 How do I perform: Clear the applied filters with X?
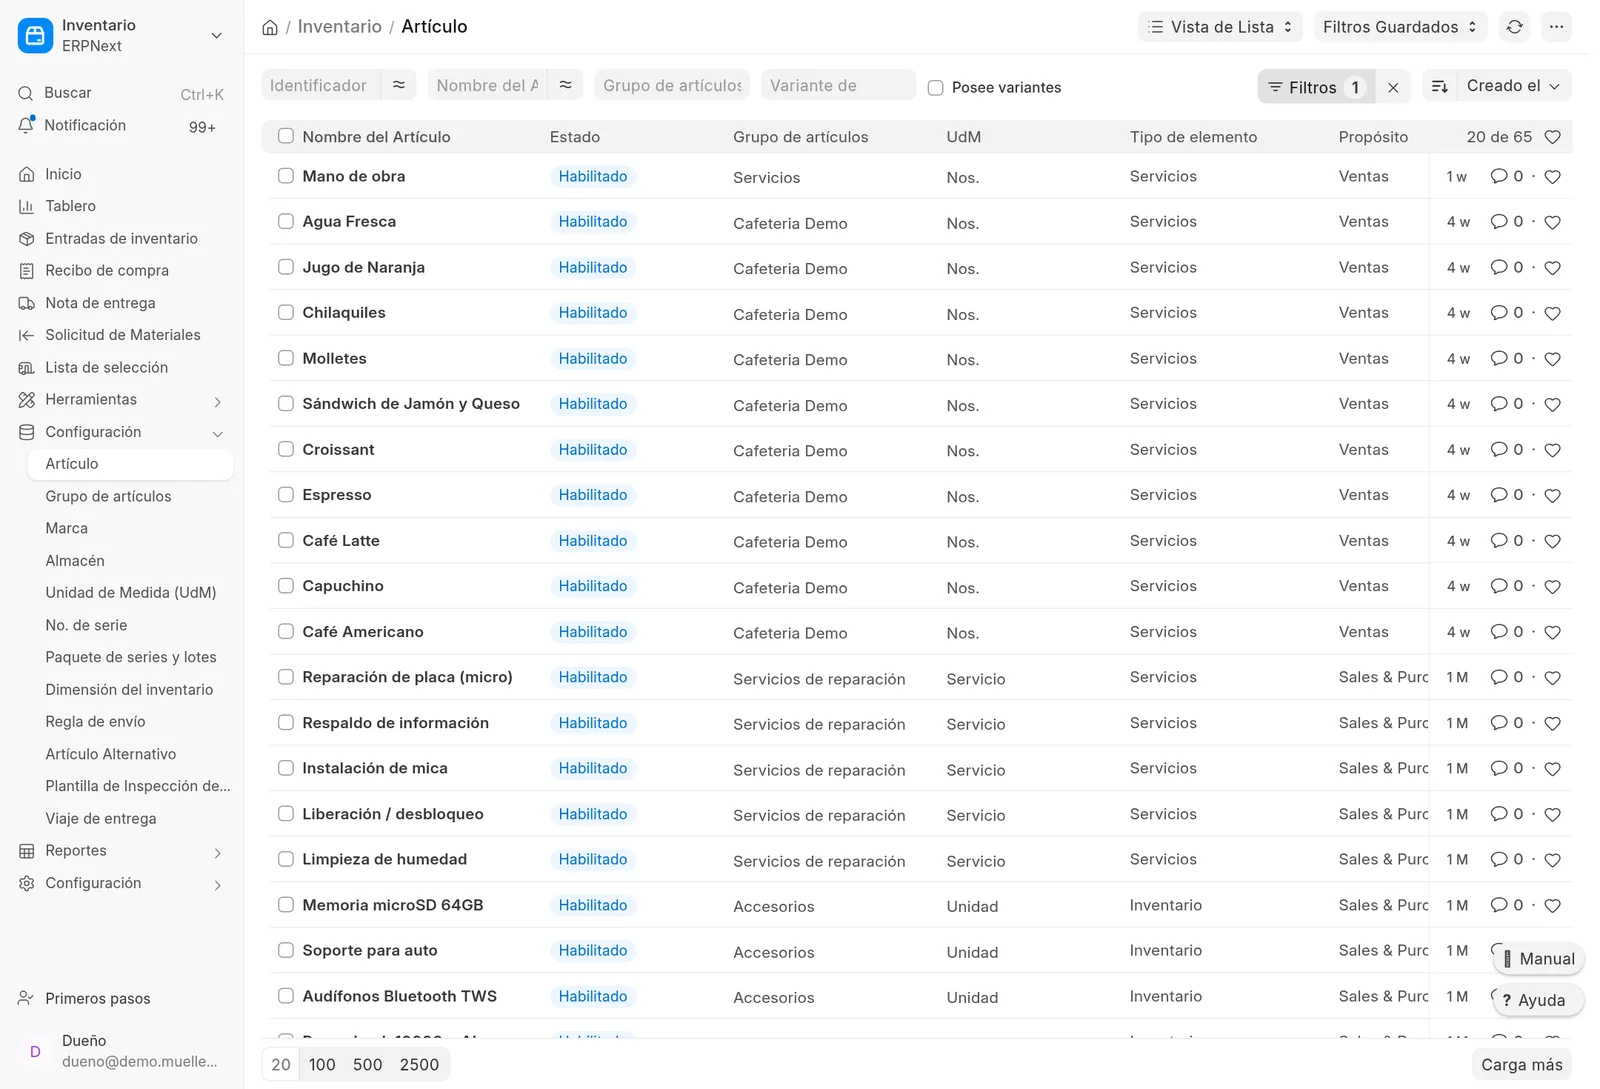[x=1393, y=87]
